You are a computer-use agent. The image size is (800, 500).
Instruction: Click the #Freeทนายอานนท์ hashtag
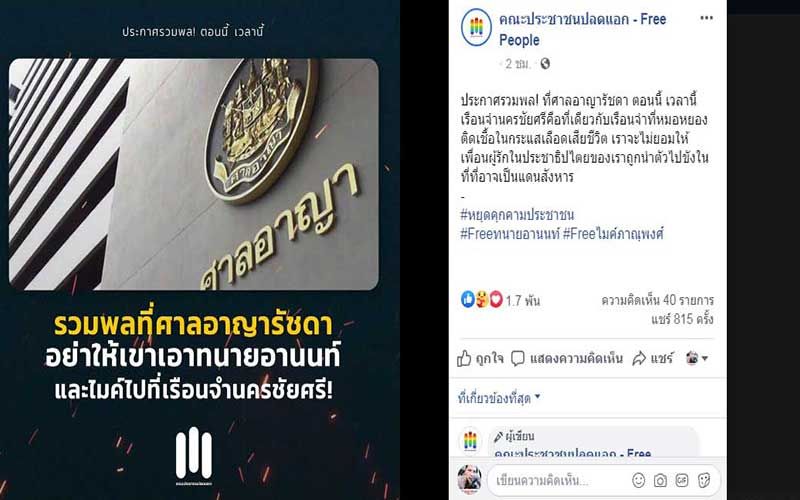(x=510, y=234)
